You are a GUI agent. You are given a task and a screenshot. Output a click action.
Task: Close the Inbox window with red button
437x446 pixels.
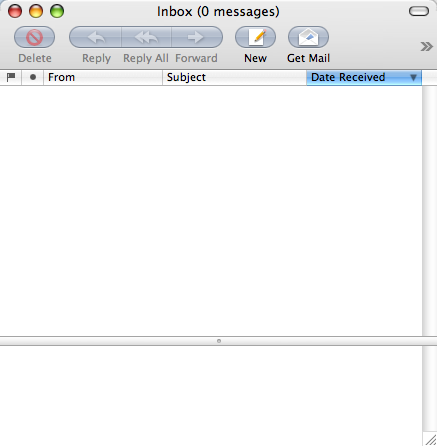tap(15, 11)
